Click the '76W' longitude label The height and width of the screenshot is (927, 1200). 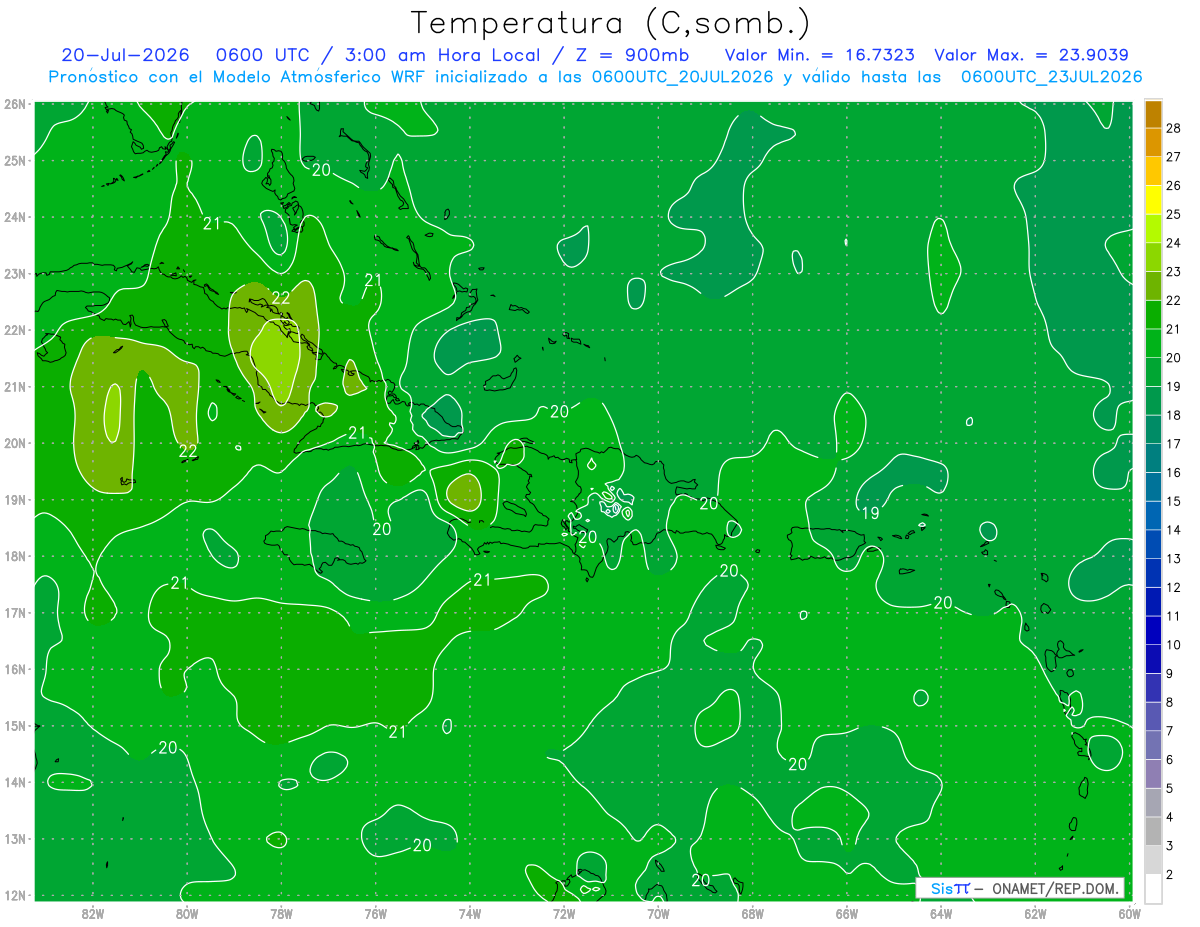376,912
